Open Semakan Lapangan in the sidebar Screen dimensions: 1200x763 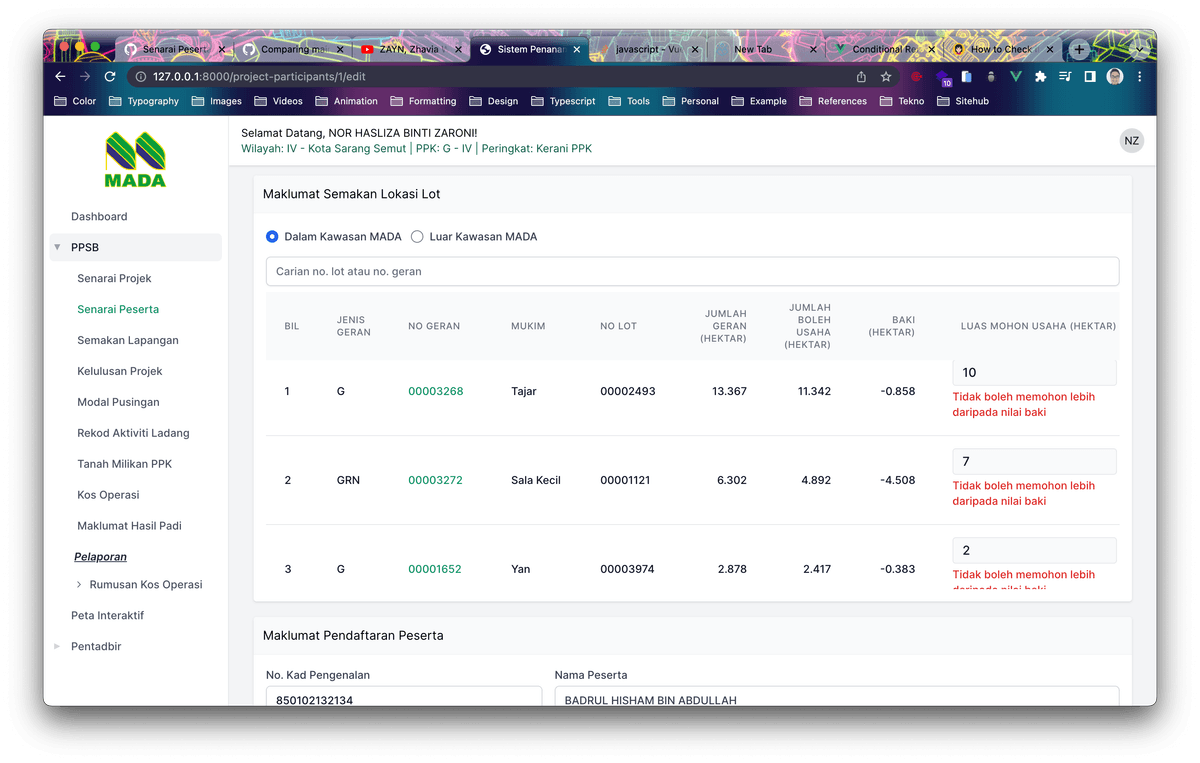pyautogui.click(x=127, y=340)
